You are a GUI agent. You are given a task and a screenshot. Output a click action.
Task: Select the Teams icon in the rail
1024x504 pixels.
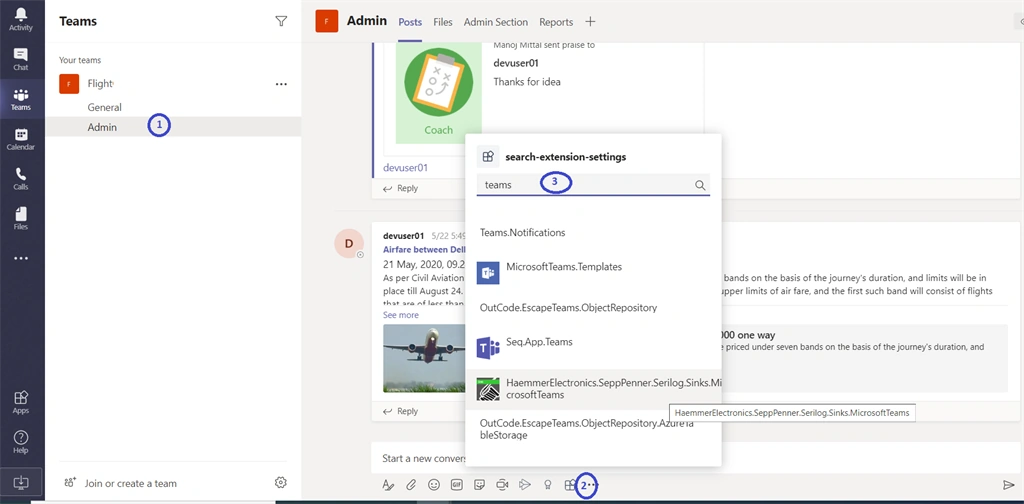21,99
